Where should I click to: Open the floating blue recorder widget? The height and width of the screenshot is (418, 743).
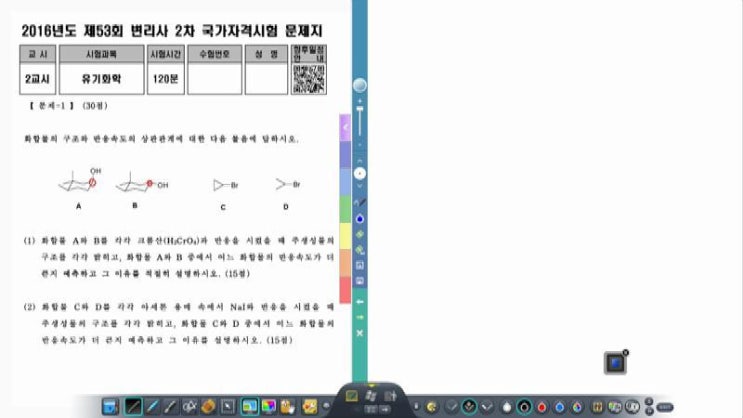(615, 363)
